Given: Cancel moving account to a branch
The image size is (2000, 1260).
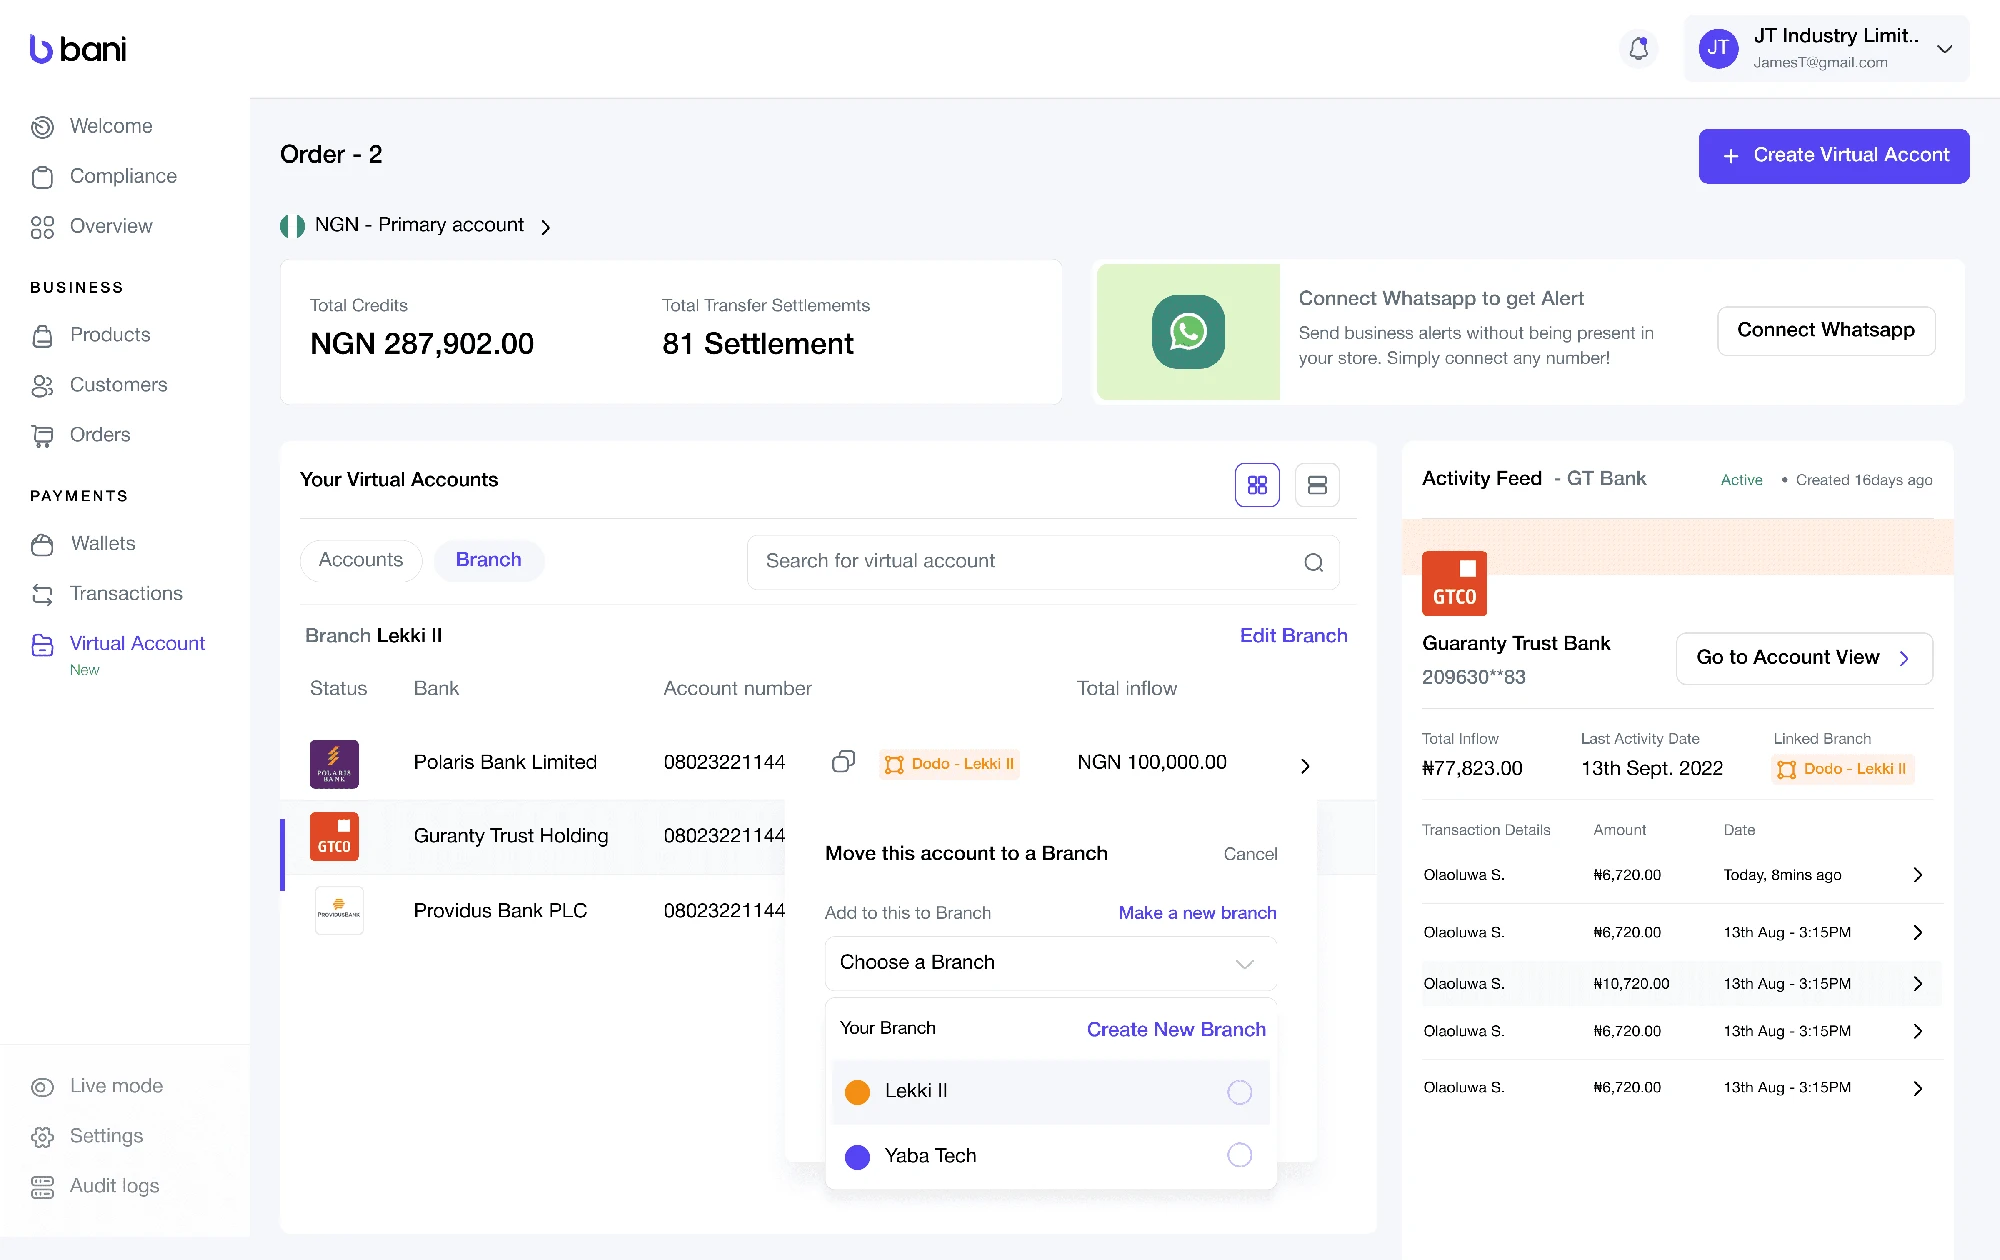Looking at the screenshot, I should click(1250, 854).
